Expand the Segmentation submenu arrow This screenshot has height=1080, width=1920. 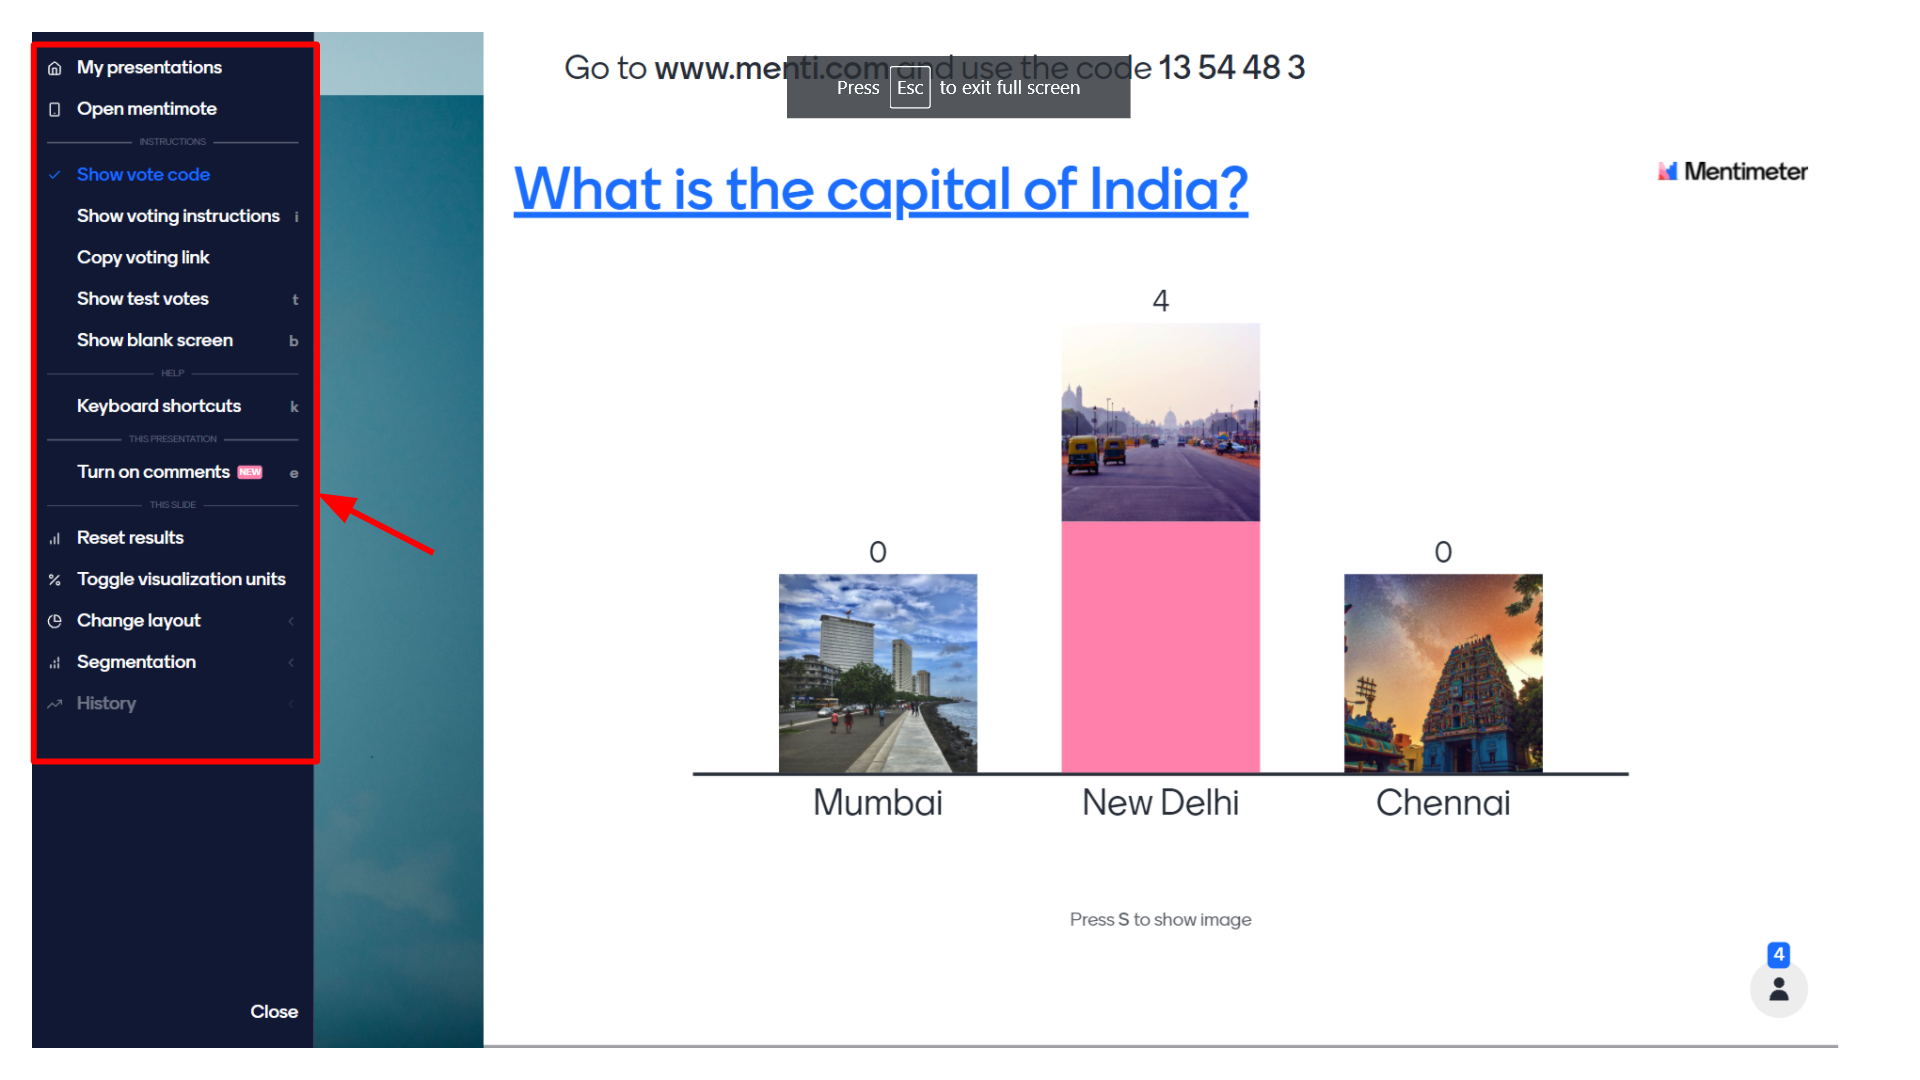(291, 663)
